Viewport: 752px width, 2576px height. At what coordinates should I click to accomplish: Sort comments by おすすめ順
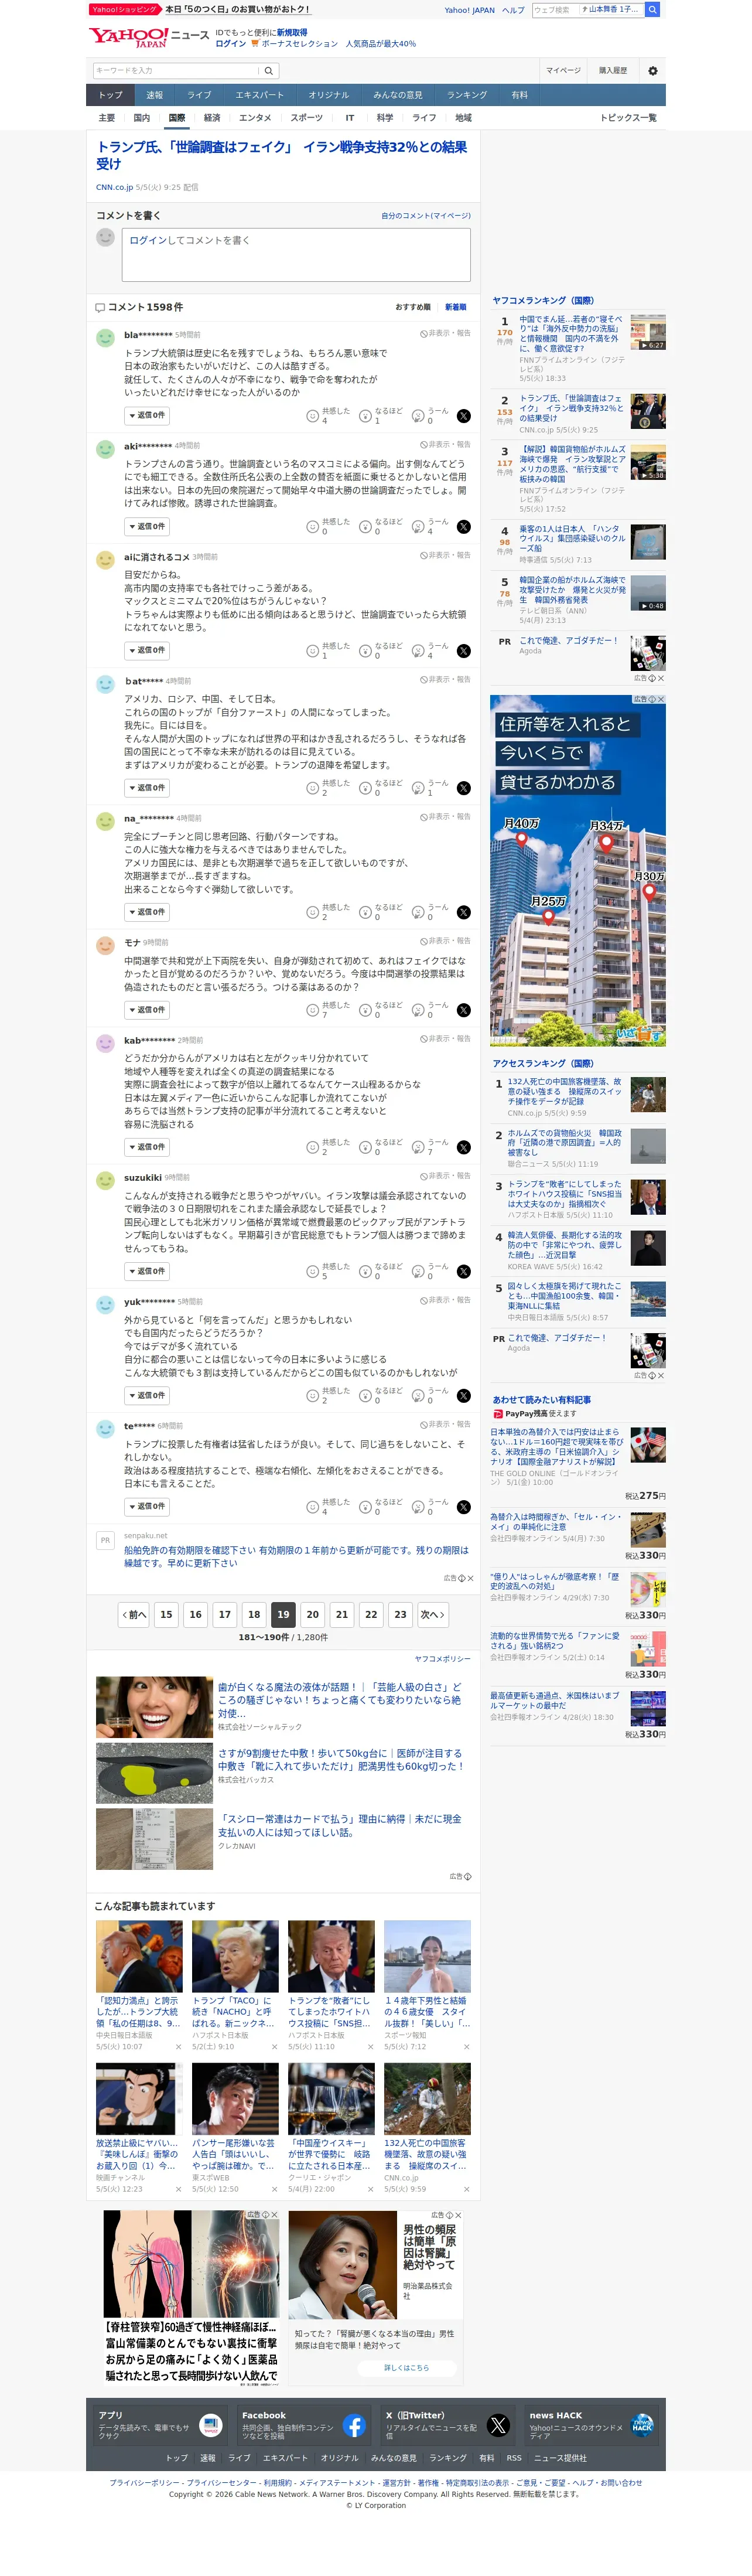[413, 307]
